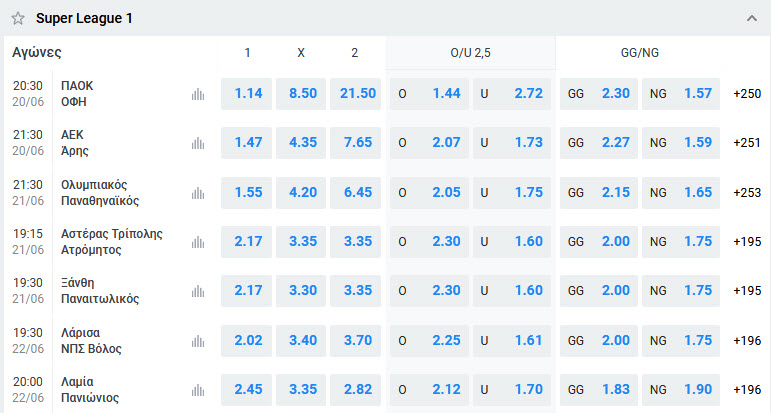The height and width of the screenshot is (413, 771).
Task: Expand +250 more markets for ΠΑΟΚ match
Action: click(747, 94)
